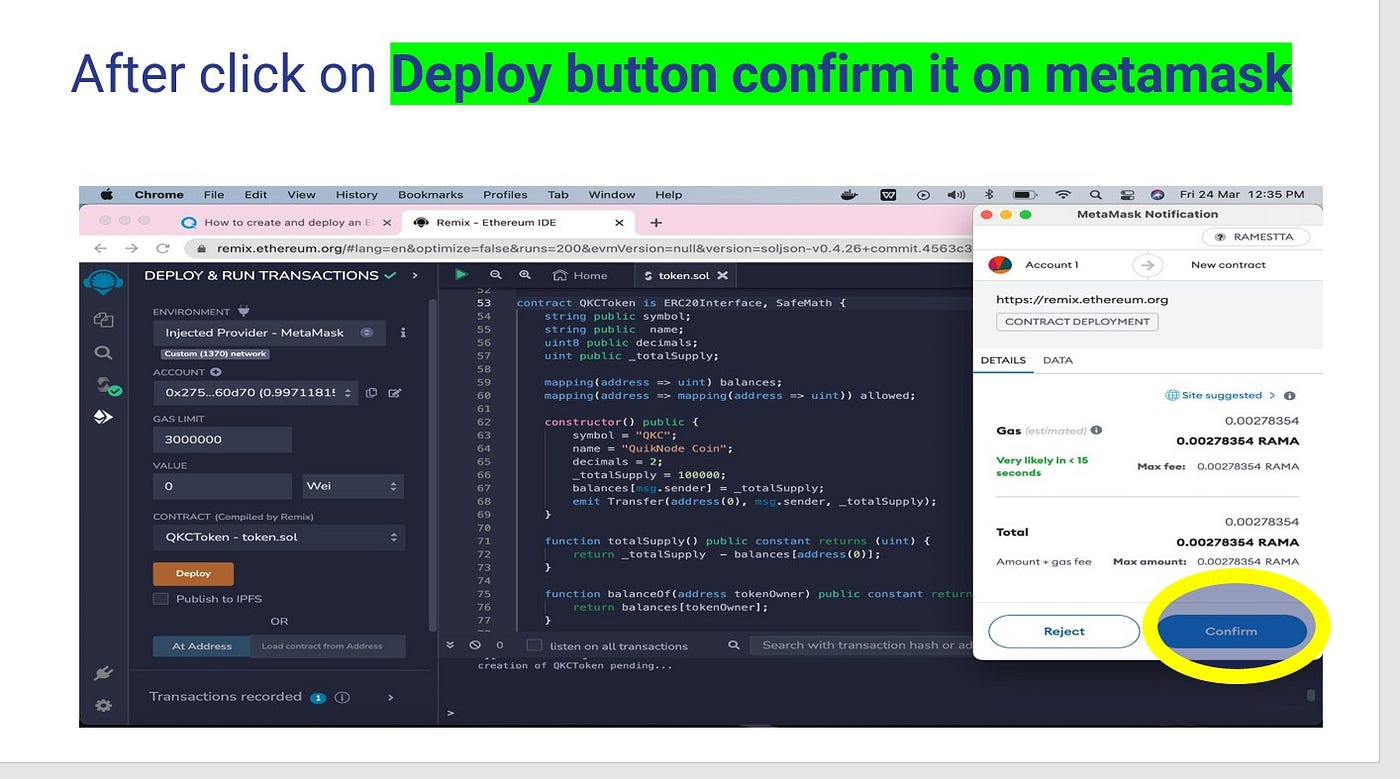Click the transaction hash search field

point(860,645)
